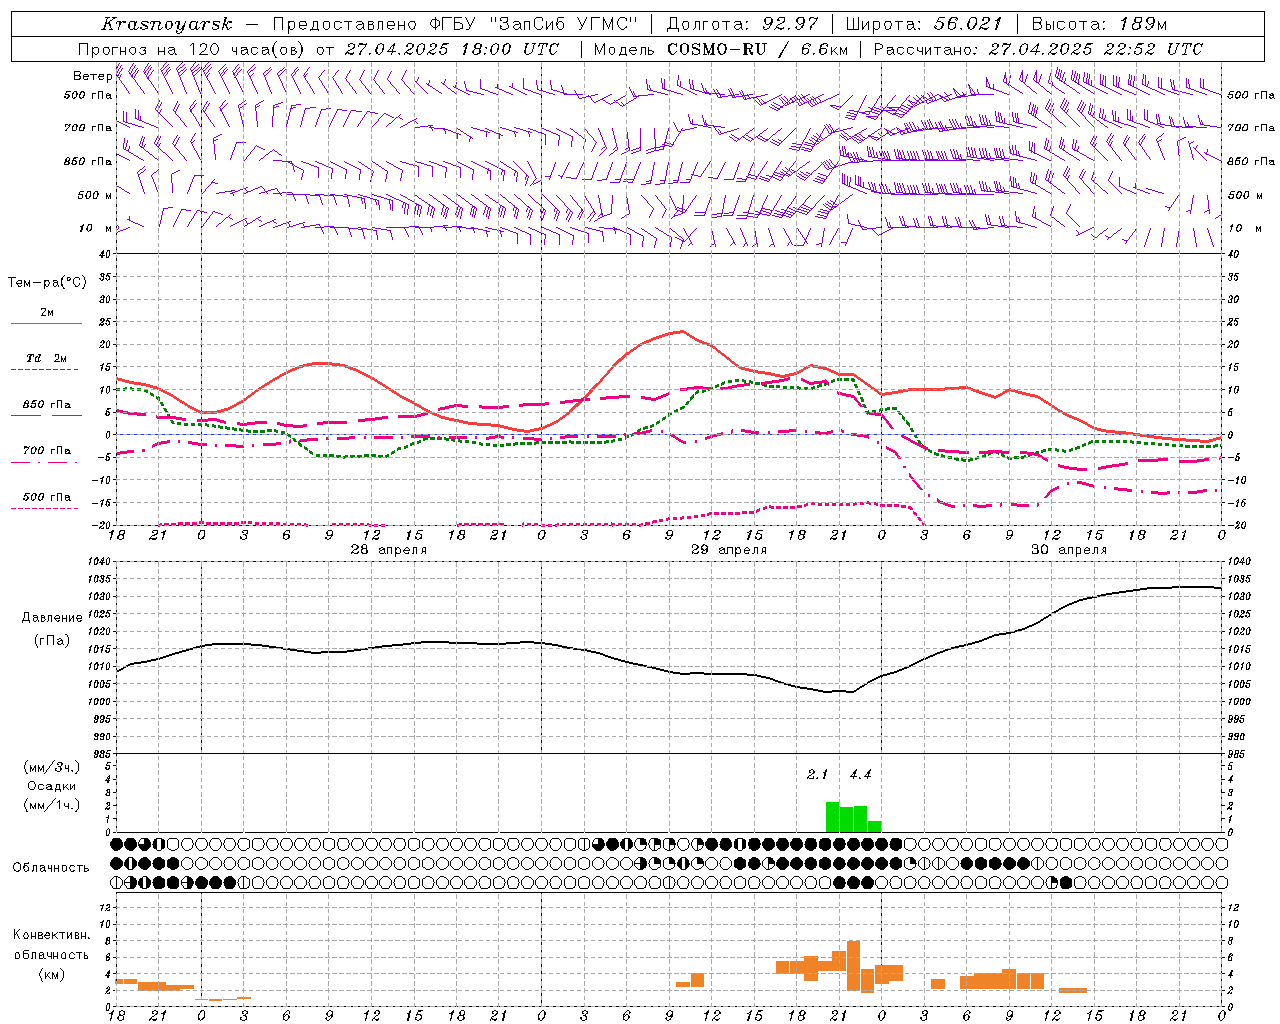Click the (км) convective cloud unit label
The height and width of the screenshot is (1024, 1280).
point(52,974)
